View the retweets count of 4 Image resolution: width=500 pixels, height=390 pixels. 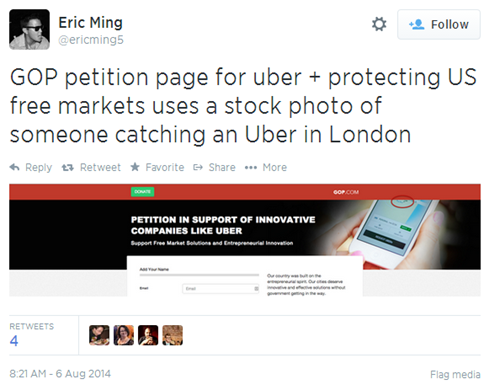tap(14, 341)
